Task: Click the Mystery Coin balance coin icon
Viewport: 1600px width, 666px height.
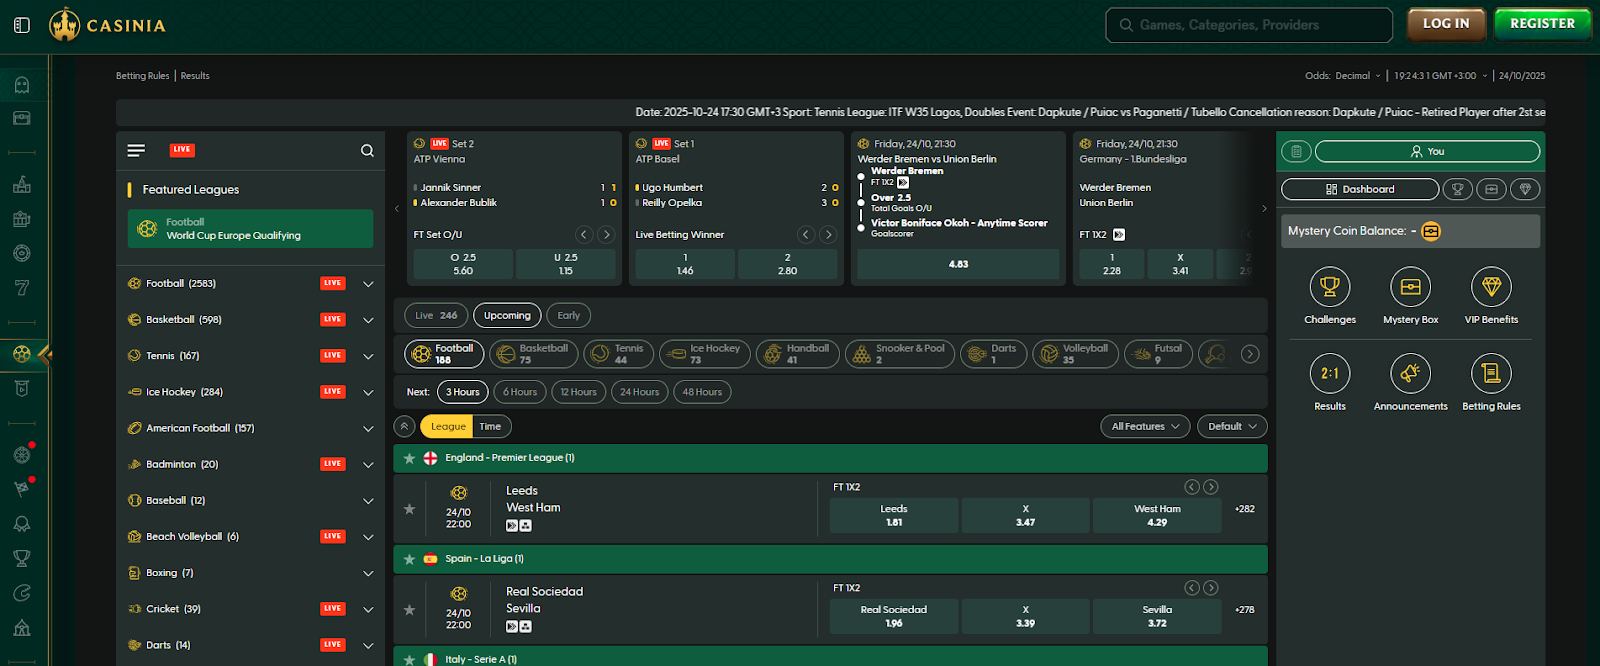Action: point(1431,231)
